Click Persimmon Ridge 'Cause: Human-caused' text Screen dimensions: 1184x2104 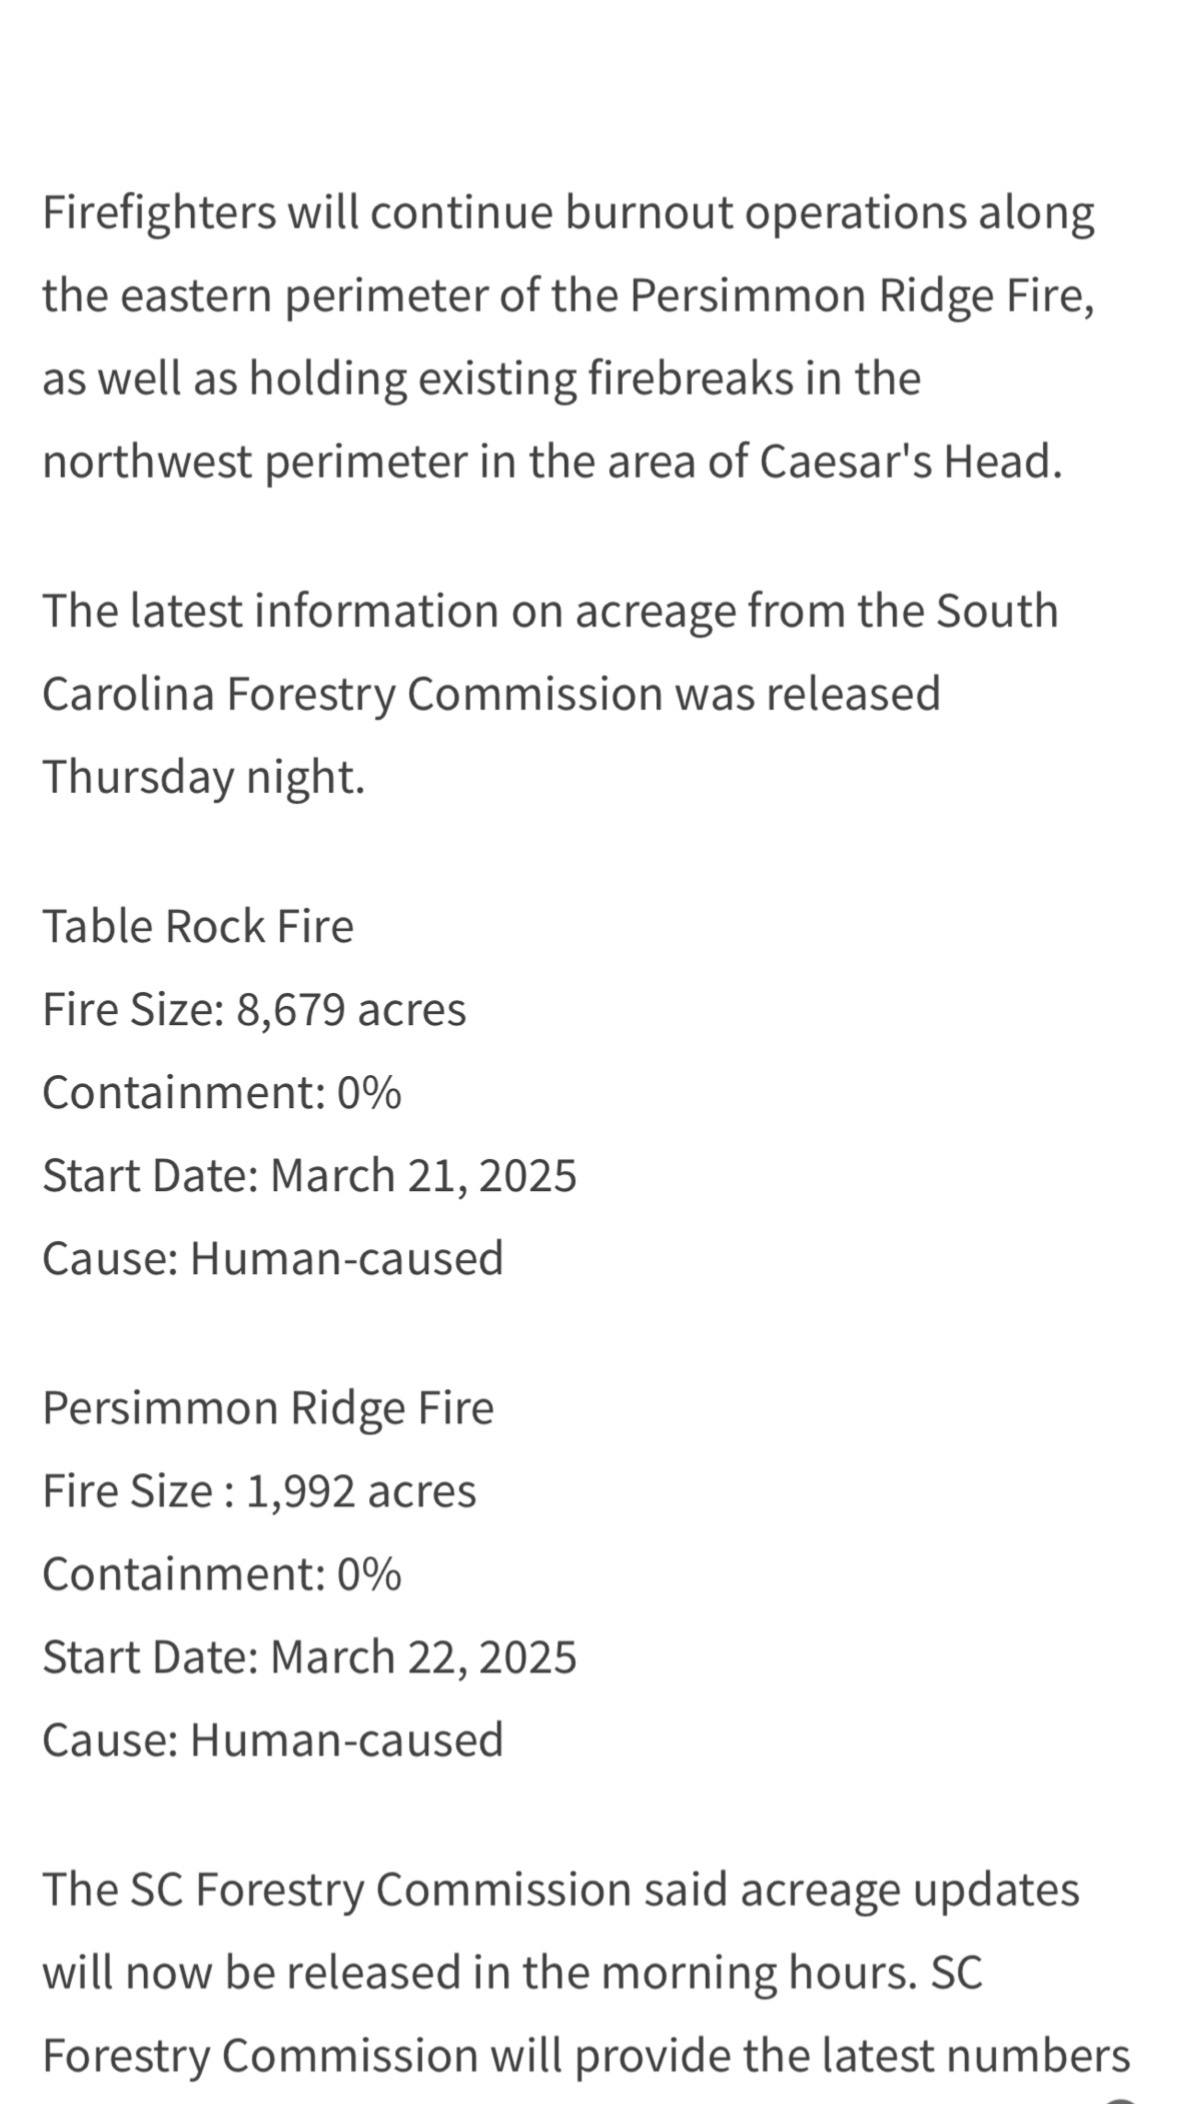tap(272, 1740)
